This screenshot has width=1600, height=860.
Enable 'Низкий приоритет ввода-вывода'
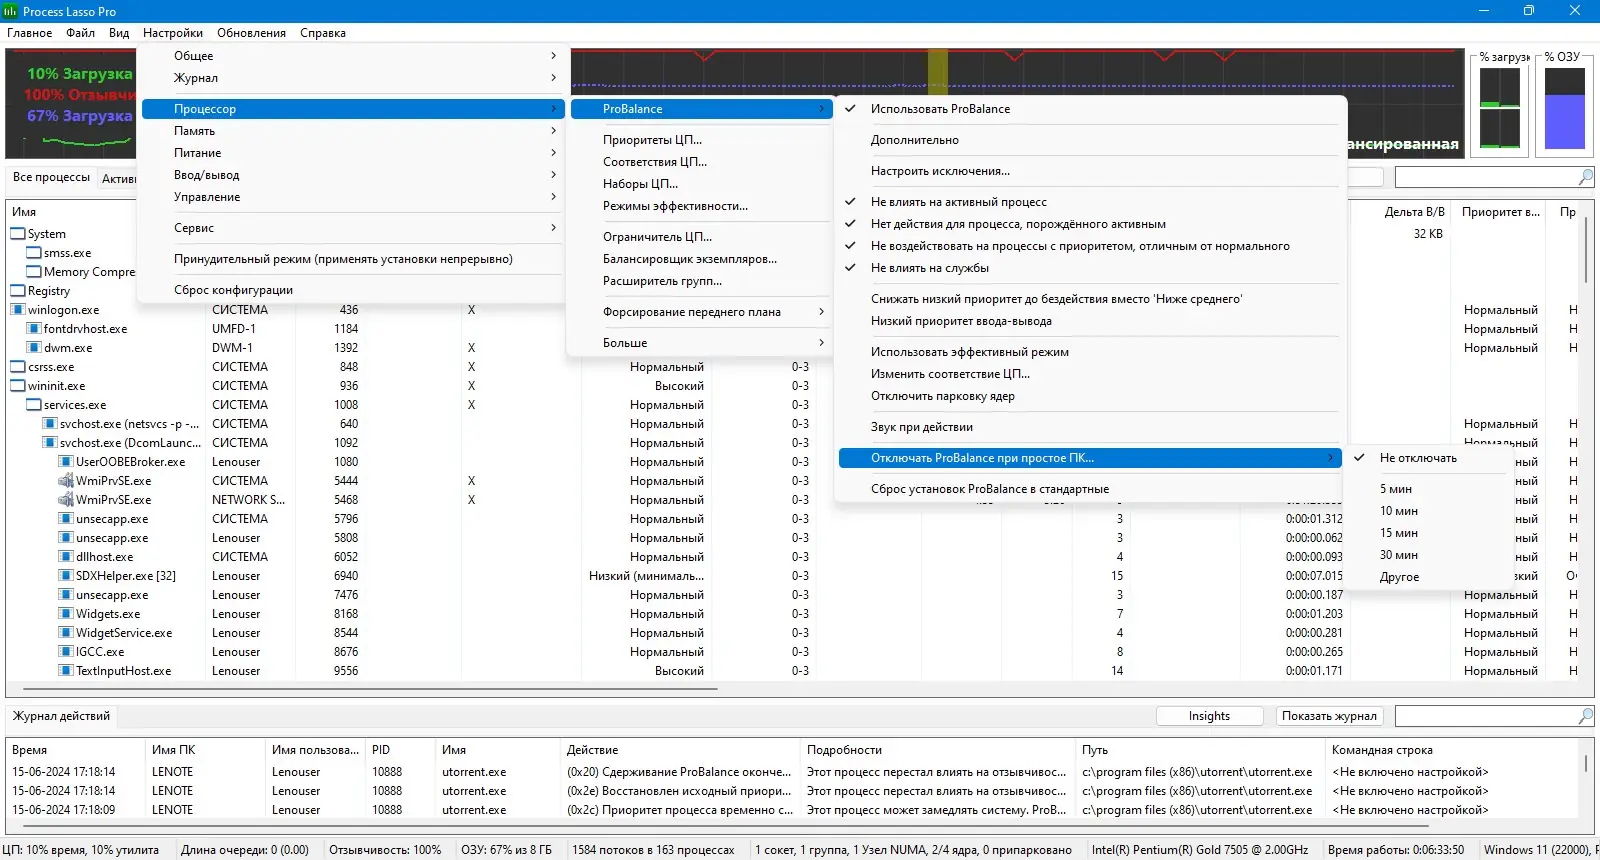(1090, 321)
